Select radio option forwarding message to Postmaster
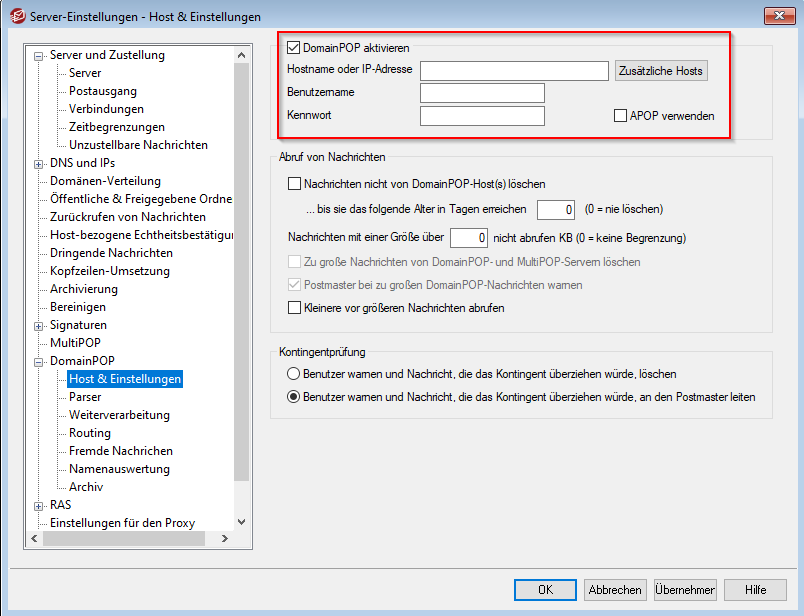This screenshot has height=616, width=804. coord(294,397)
